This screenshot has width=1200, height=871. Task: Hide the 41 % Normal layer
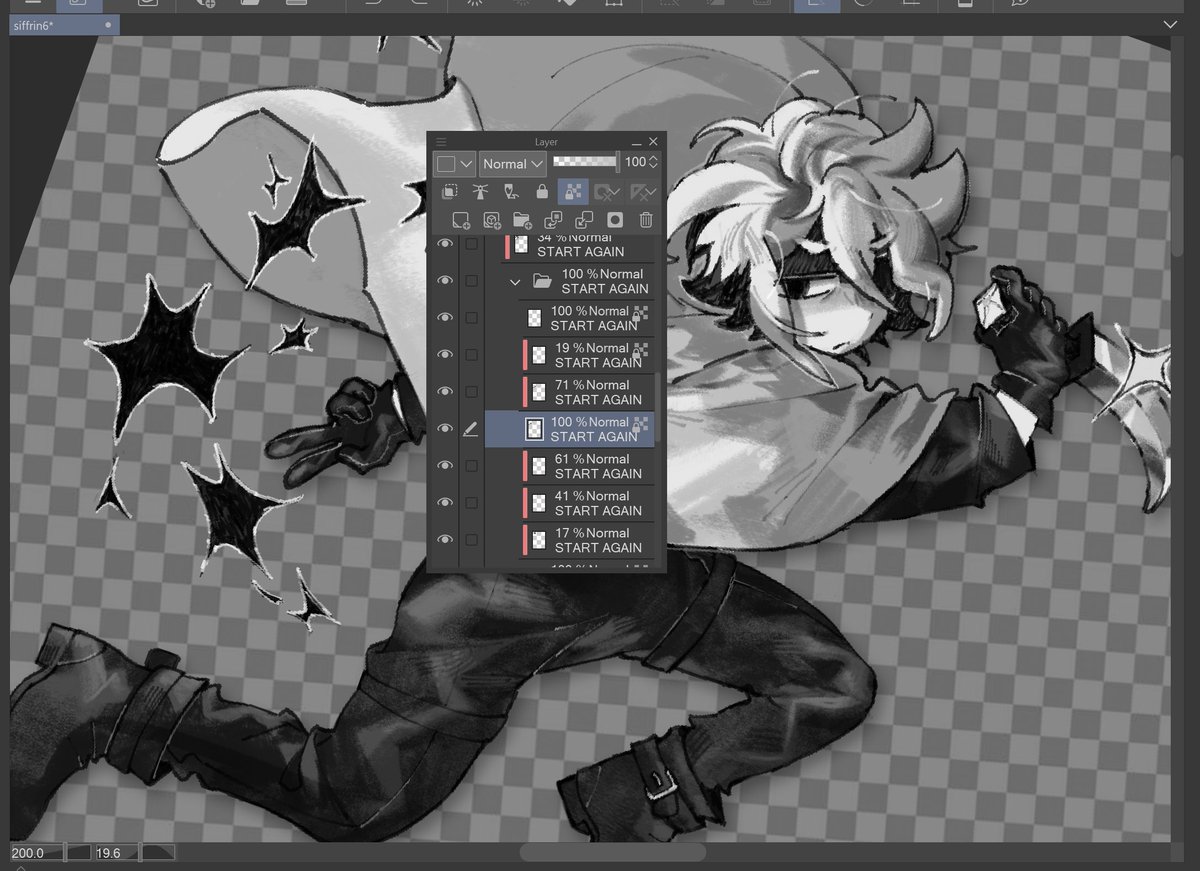[x=445, y=503]
